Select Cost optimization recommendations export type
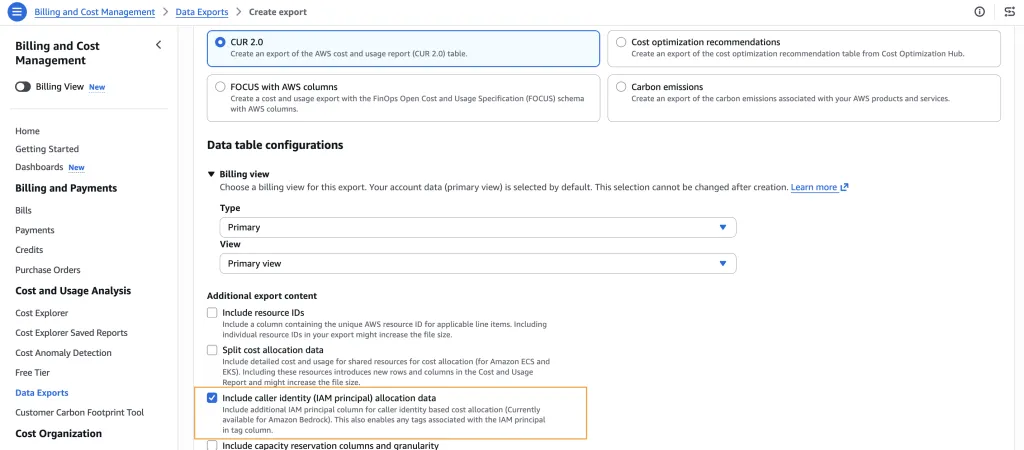Viewport: 1024px width, 450px height. (620, 42)
